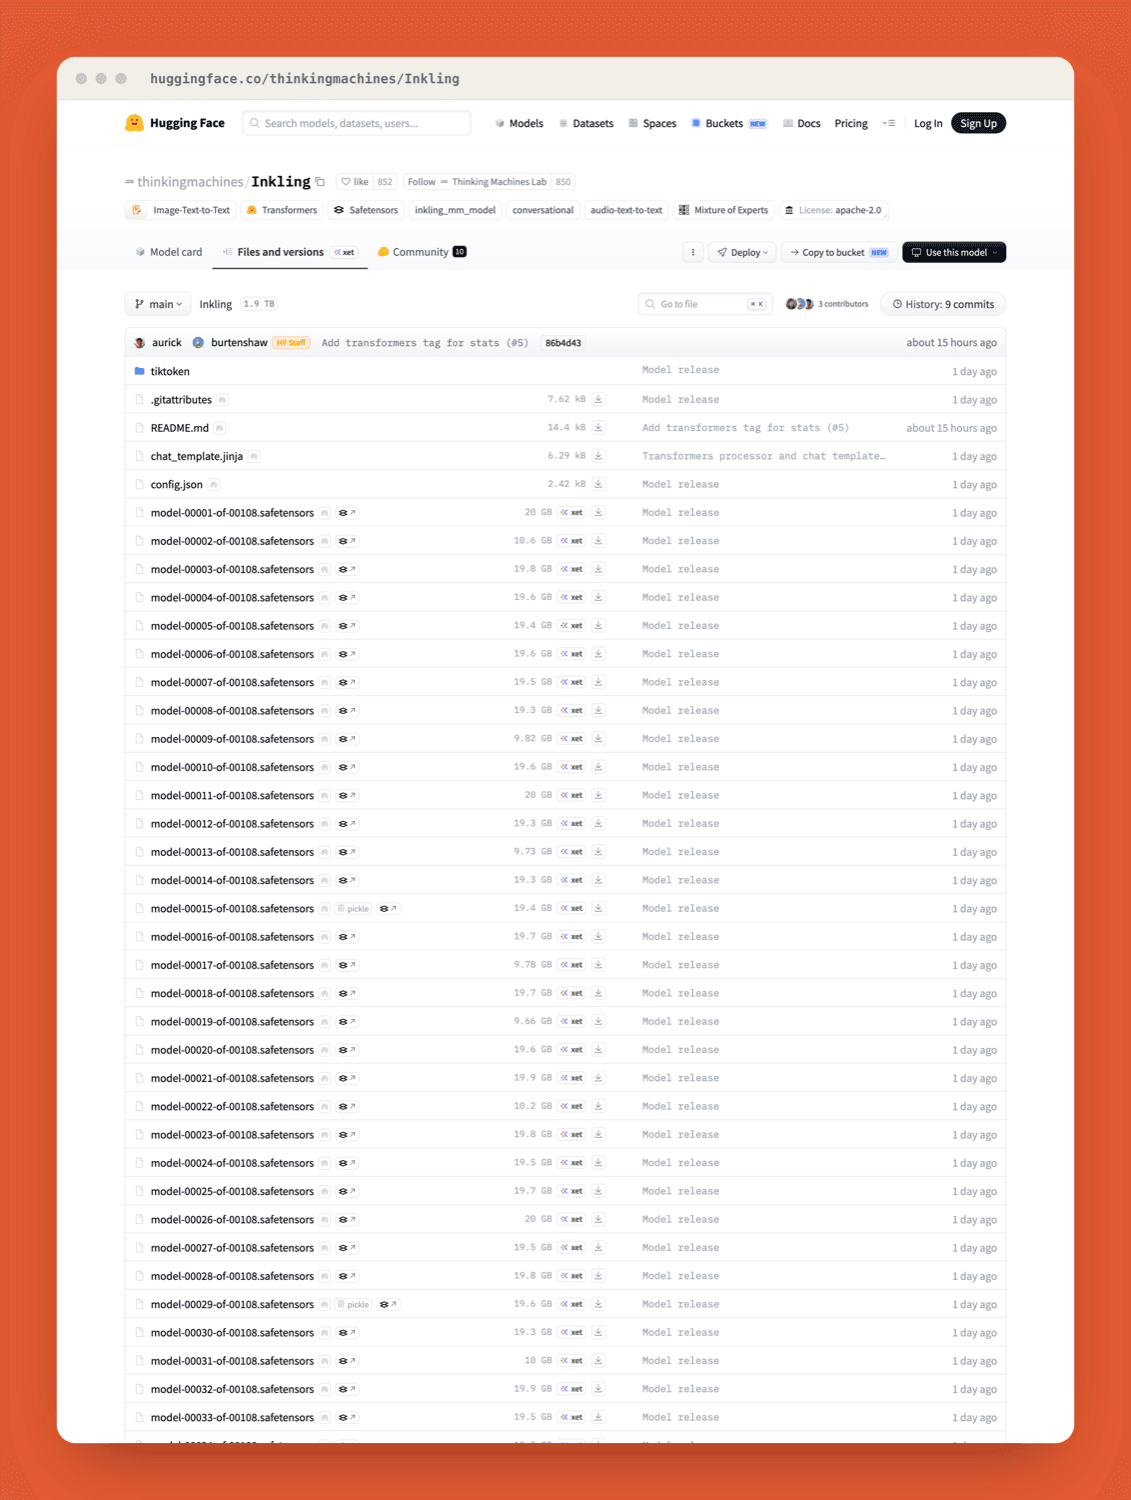
Task: Switch to the Model card tab
Action: 169,252
